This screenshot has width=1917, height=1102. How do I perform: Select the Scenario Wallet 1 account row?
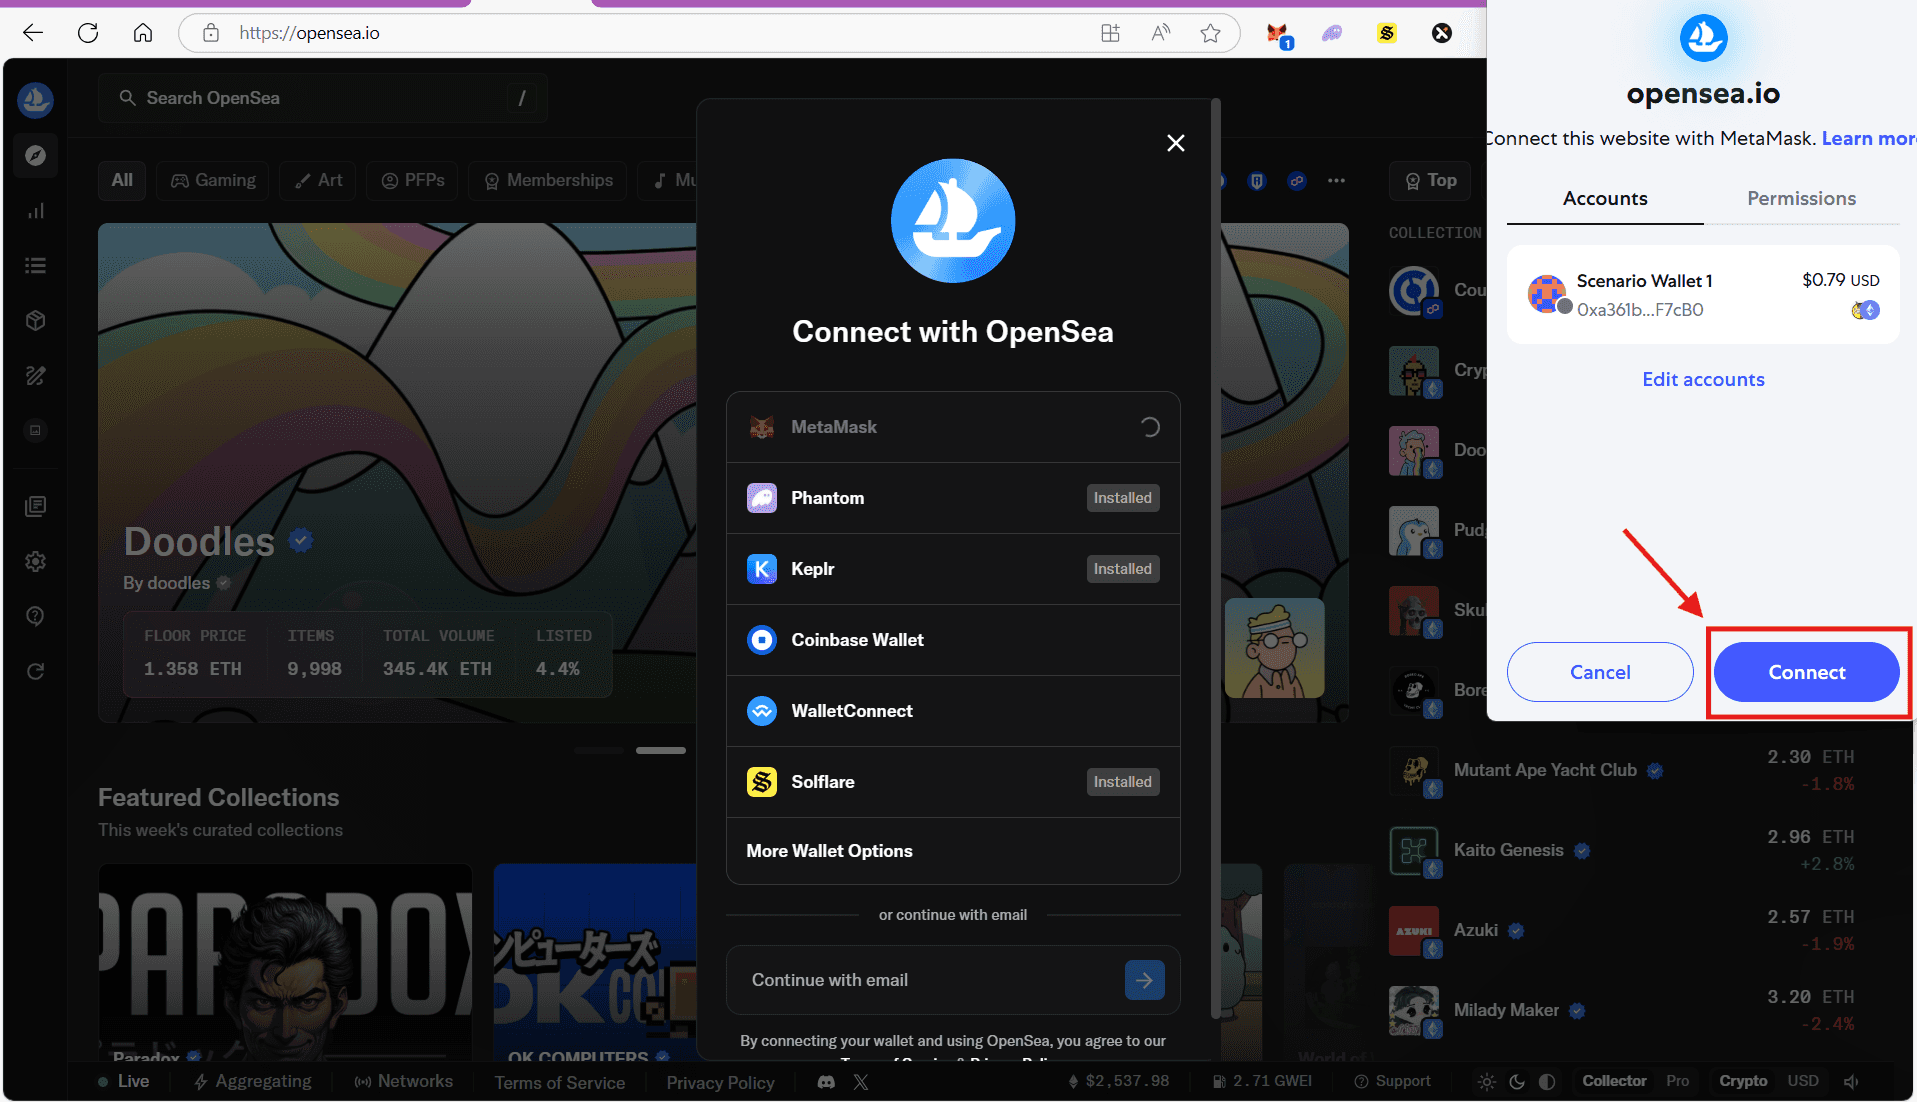tap(1703, 295)
